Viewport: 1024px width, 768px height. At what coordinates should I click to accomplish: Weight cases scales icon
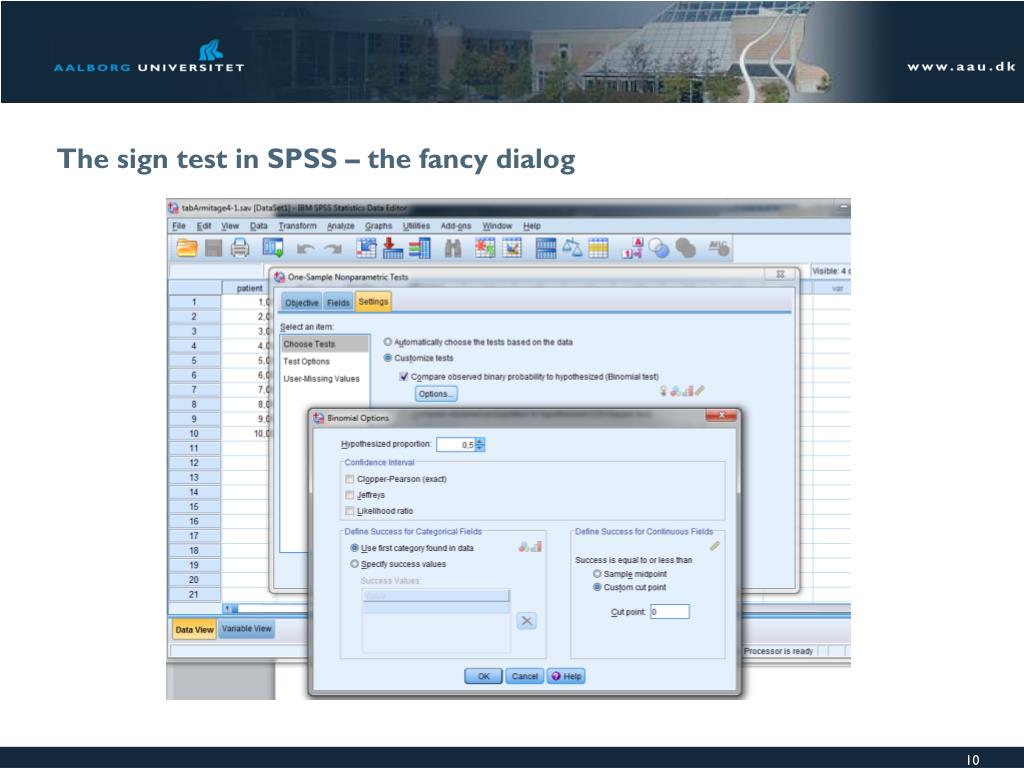click(572, 248)
